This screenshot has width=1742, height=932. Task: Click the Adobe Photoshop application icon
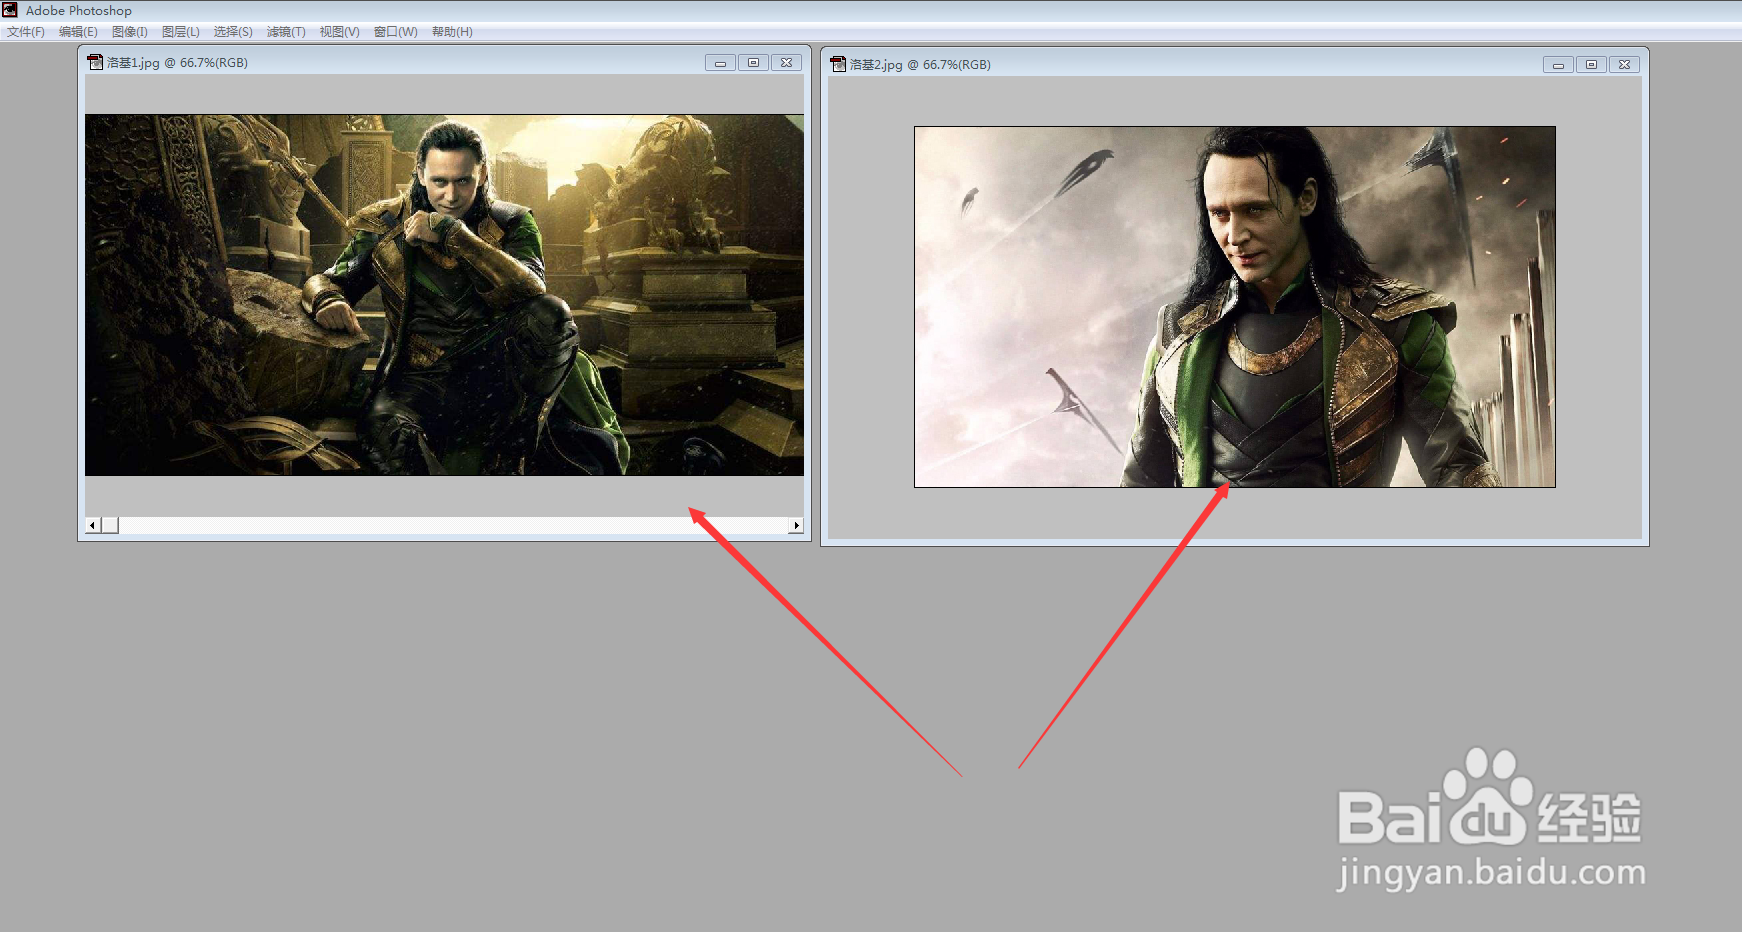(x=10, y=10)
